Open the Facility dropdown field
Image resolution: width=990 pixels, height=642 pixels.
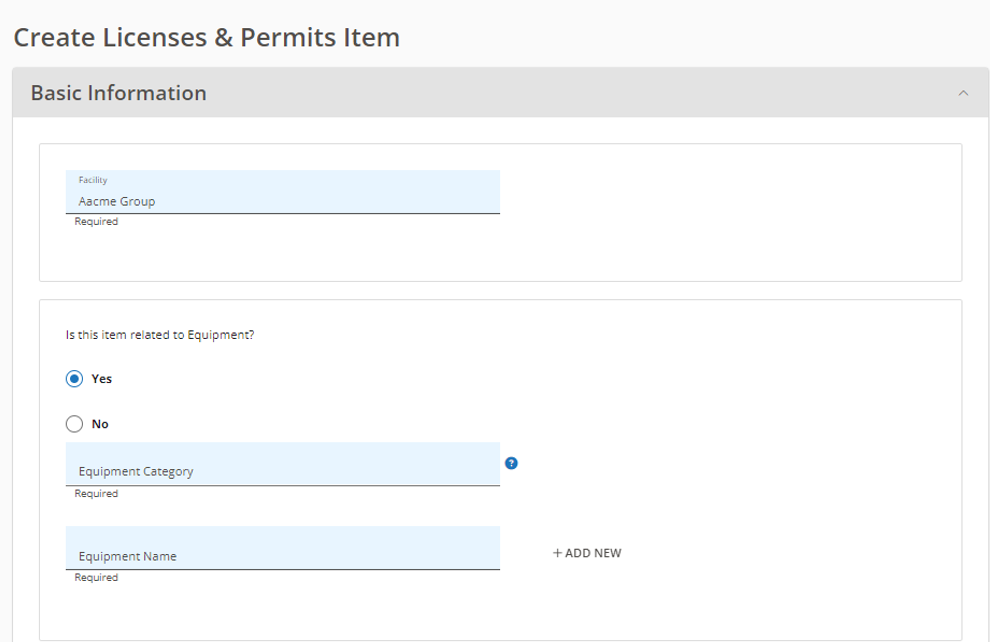[x=283, y=192]
